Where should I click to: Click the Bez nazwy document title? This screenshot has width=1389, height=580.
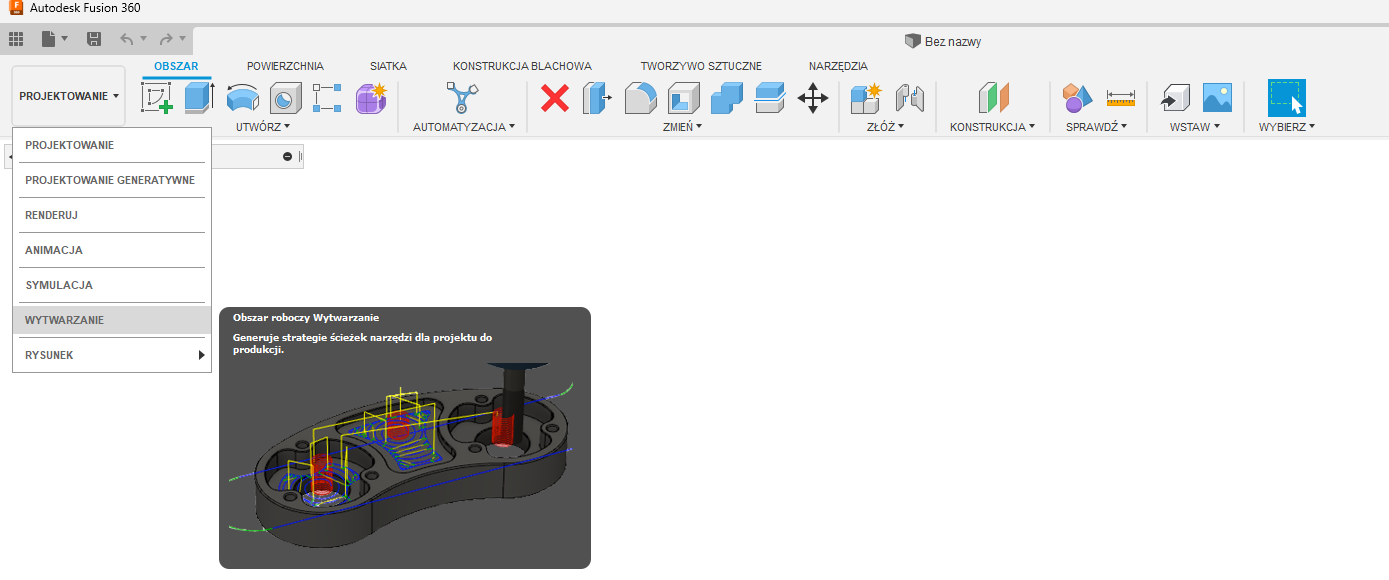[x=953, y=41]
